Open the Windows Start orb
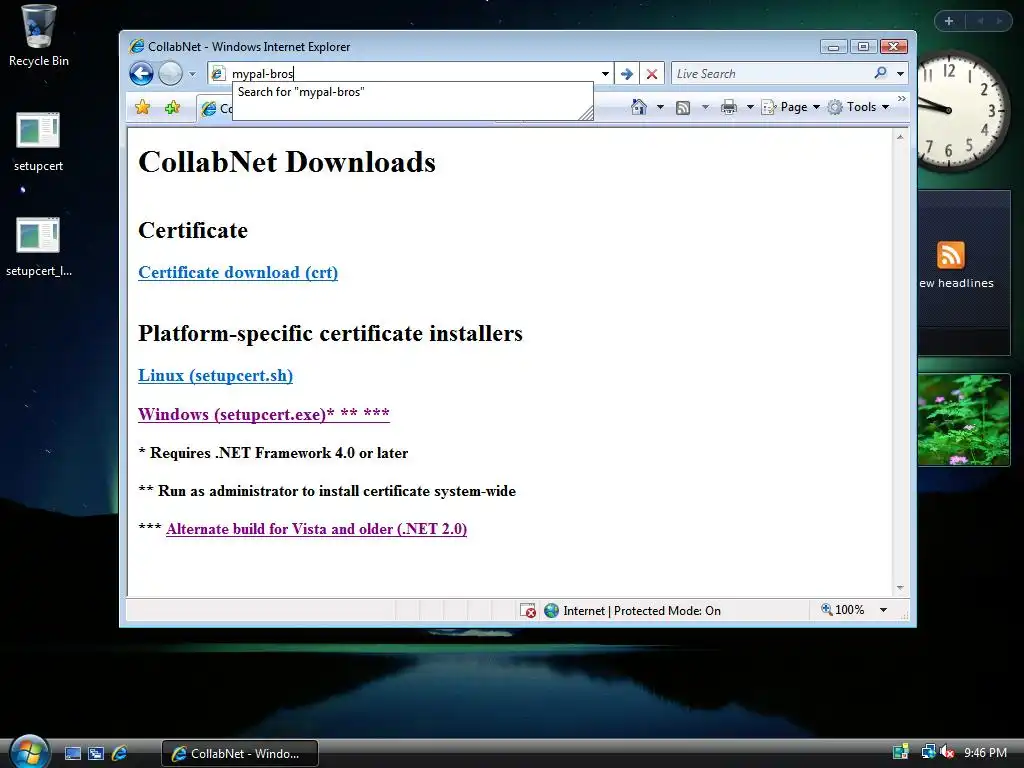Screen dimensions: 1024x768 29,752
